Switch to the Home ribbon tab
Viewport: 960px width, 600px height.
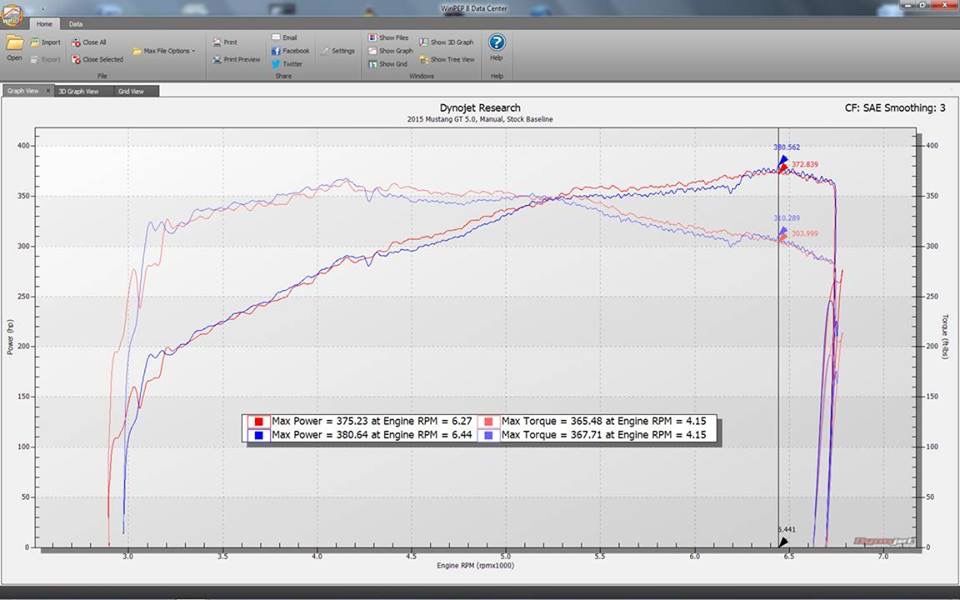point(44,24)
